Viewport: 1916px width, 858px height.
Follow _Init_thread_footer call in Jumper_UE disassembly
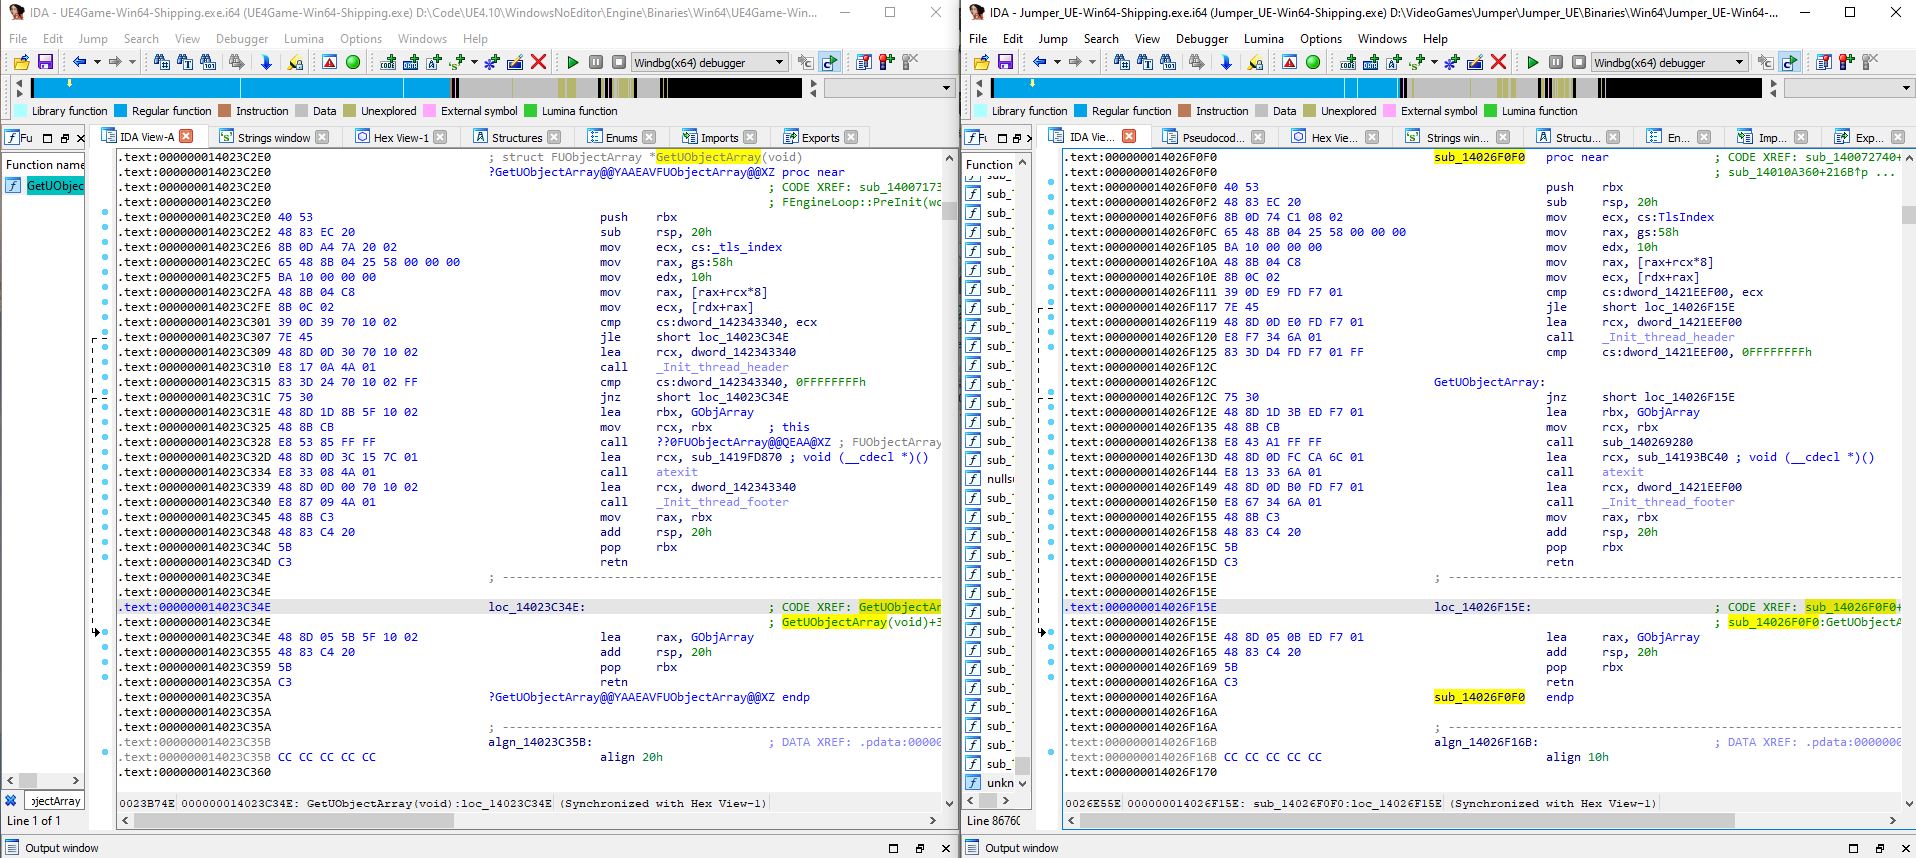click(x=1668, y=502)
